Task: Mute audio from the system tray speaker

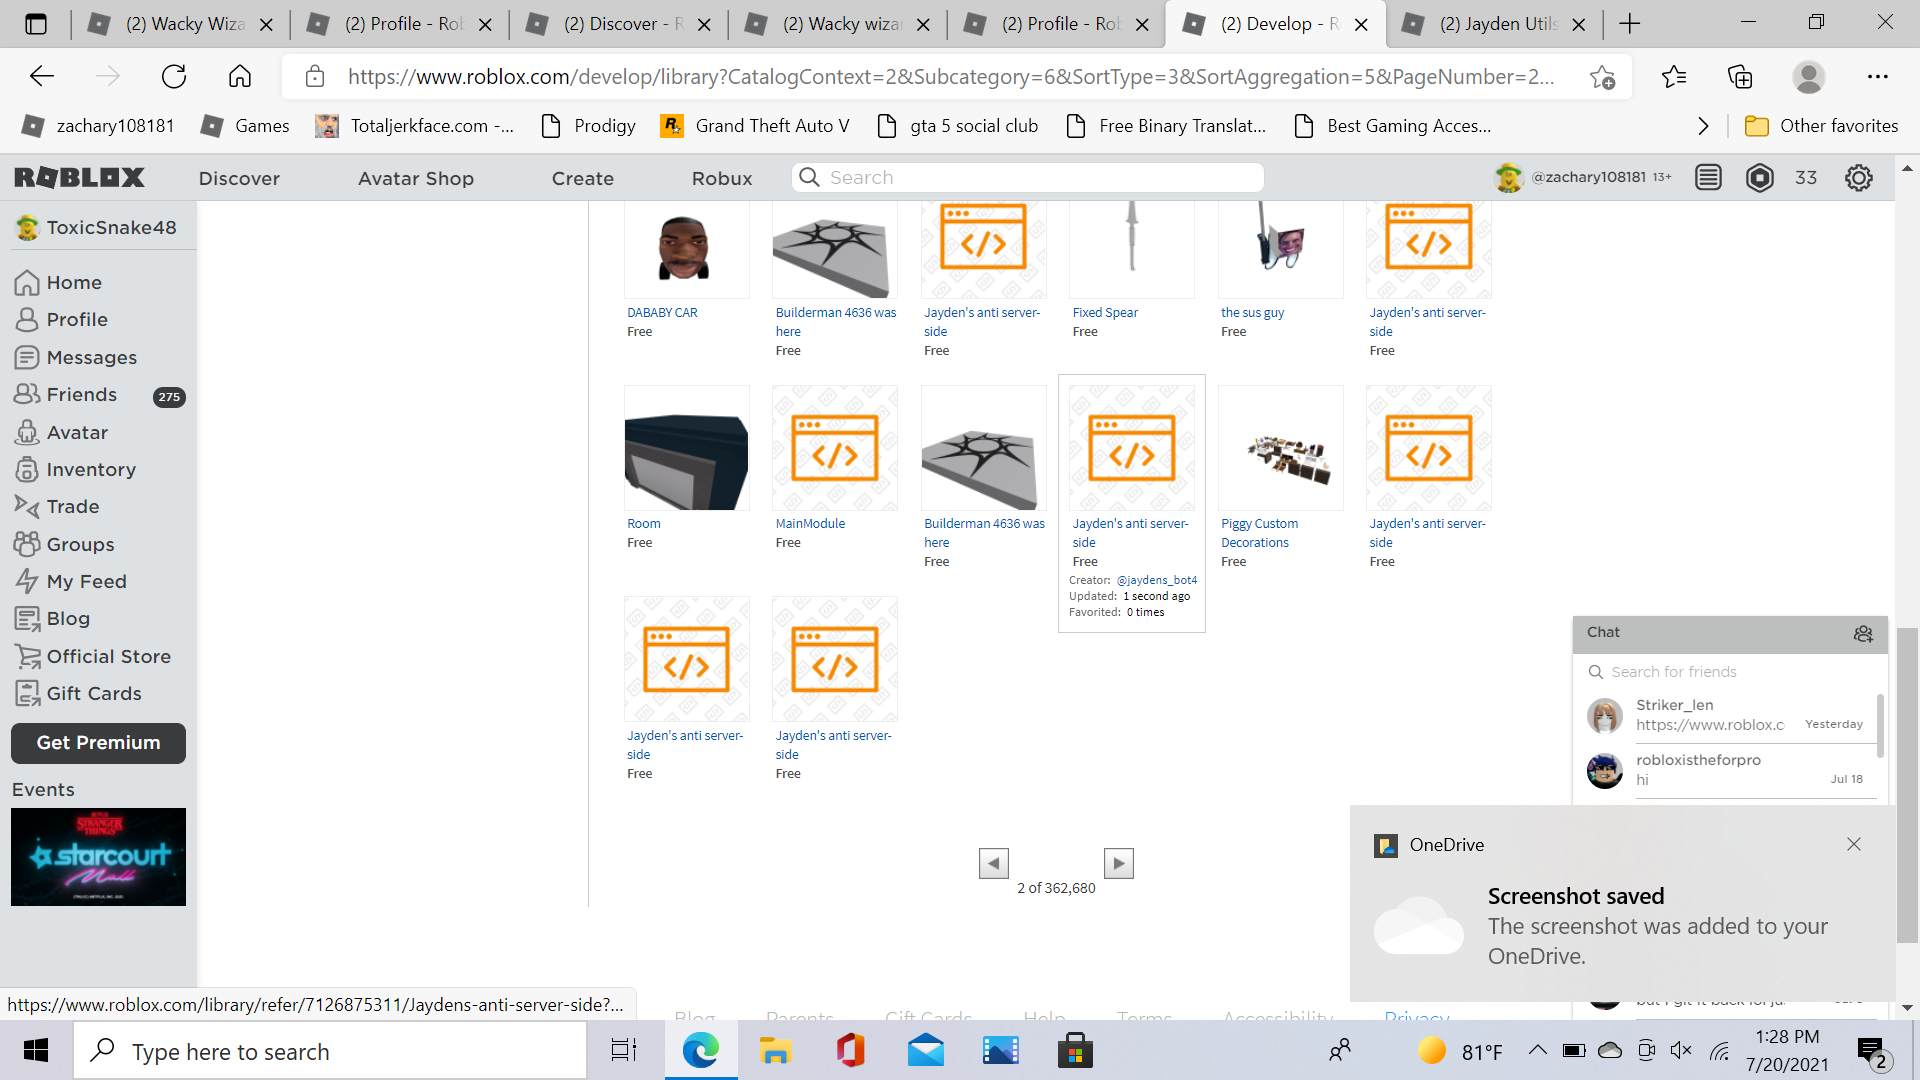Action: pos(1680,1050)
